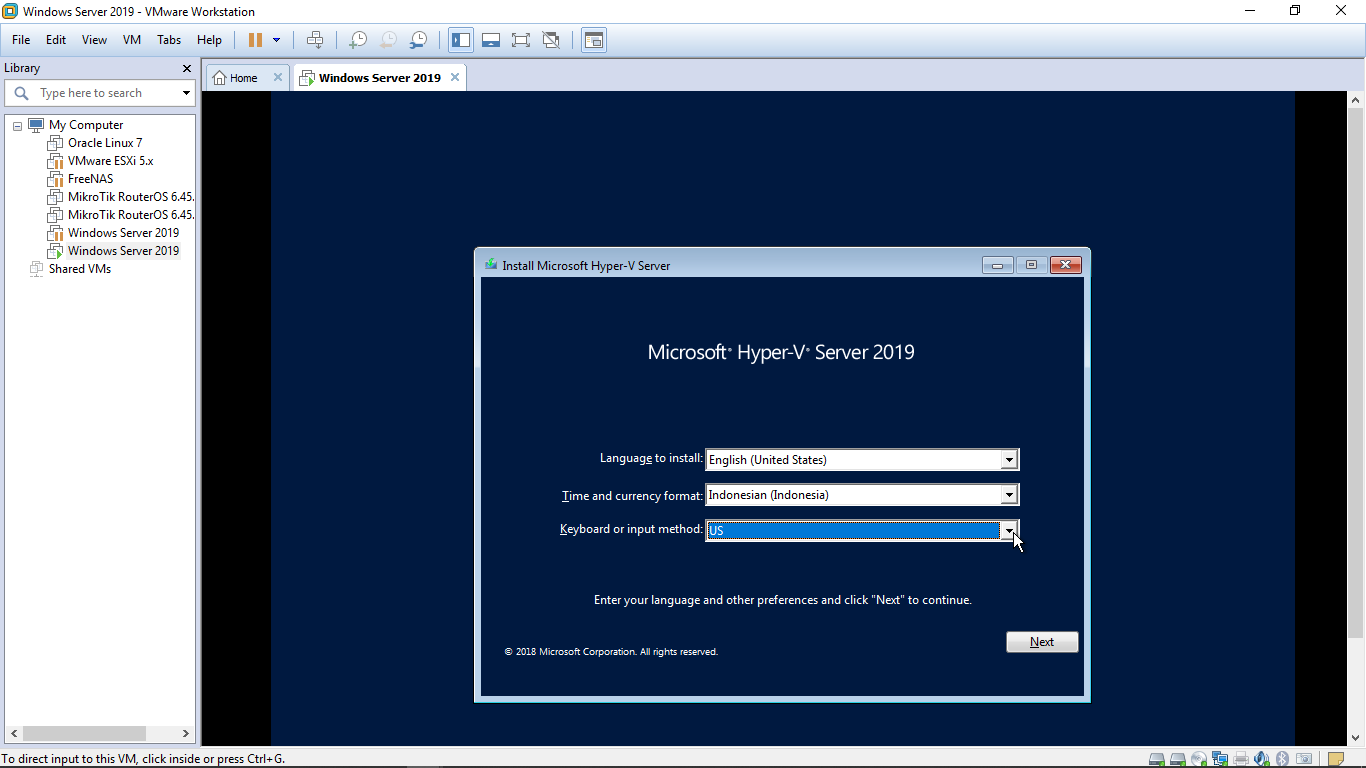Send Ctrl+Alt+Del to the virtual machine
This screenshot has height=768, width=1366.
pyautogui.click(x=315, y=40)
